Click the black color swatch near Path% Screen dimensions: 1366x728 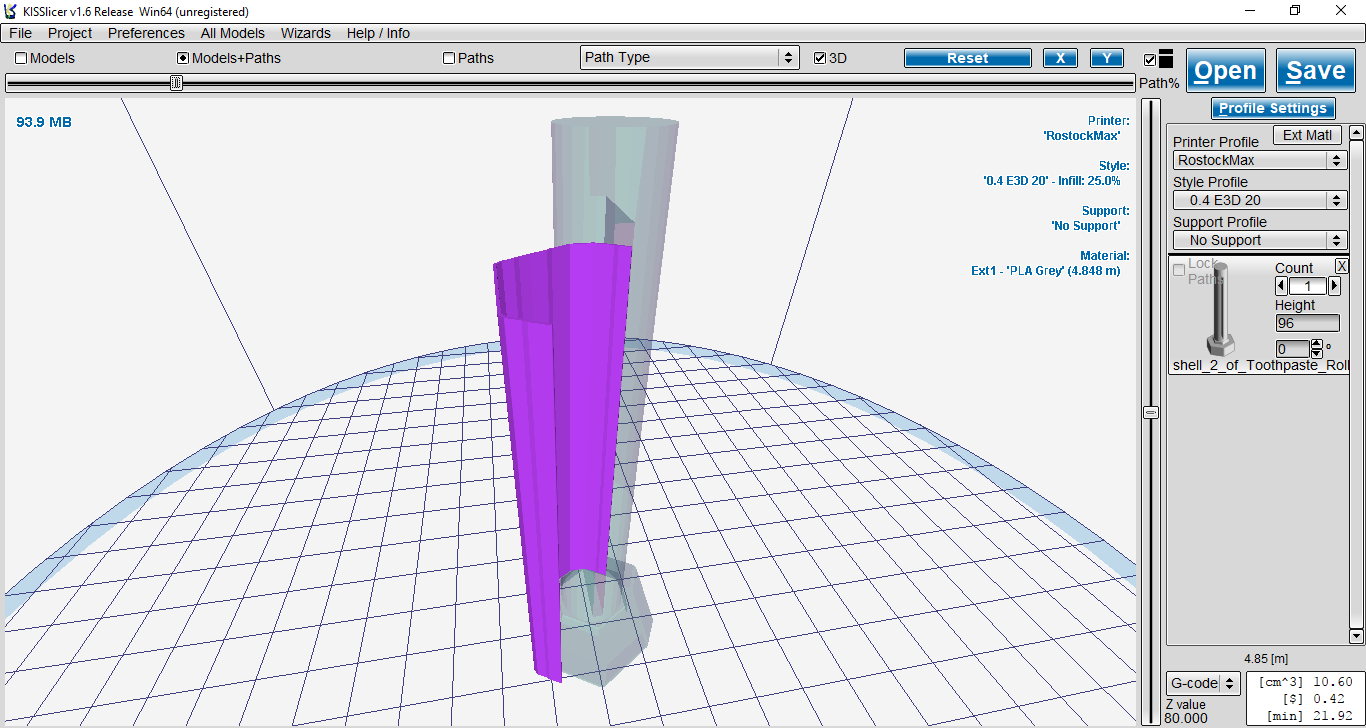(x=1166, y=60)
